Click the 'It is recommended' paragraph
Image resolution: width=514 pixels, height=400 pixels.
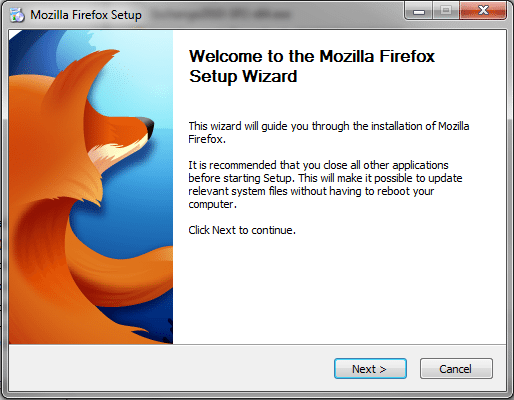325,184
